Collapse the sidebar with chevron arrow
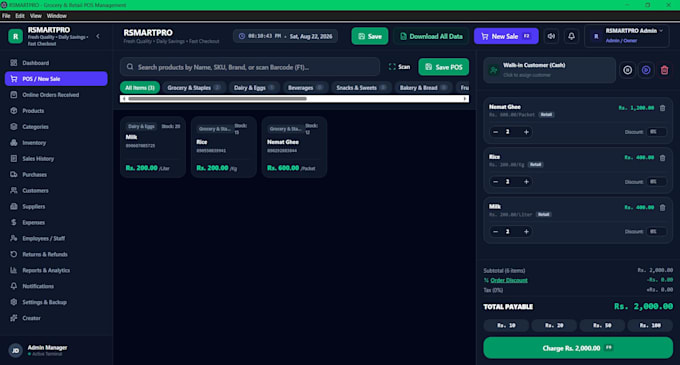 pos(98,36)
